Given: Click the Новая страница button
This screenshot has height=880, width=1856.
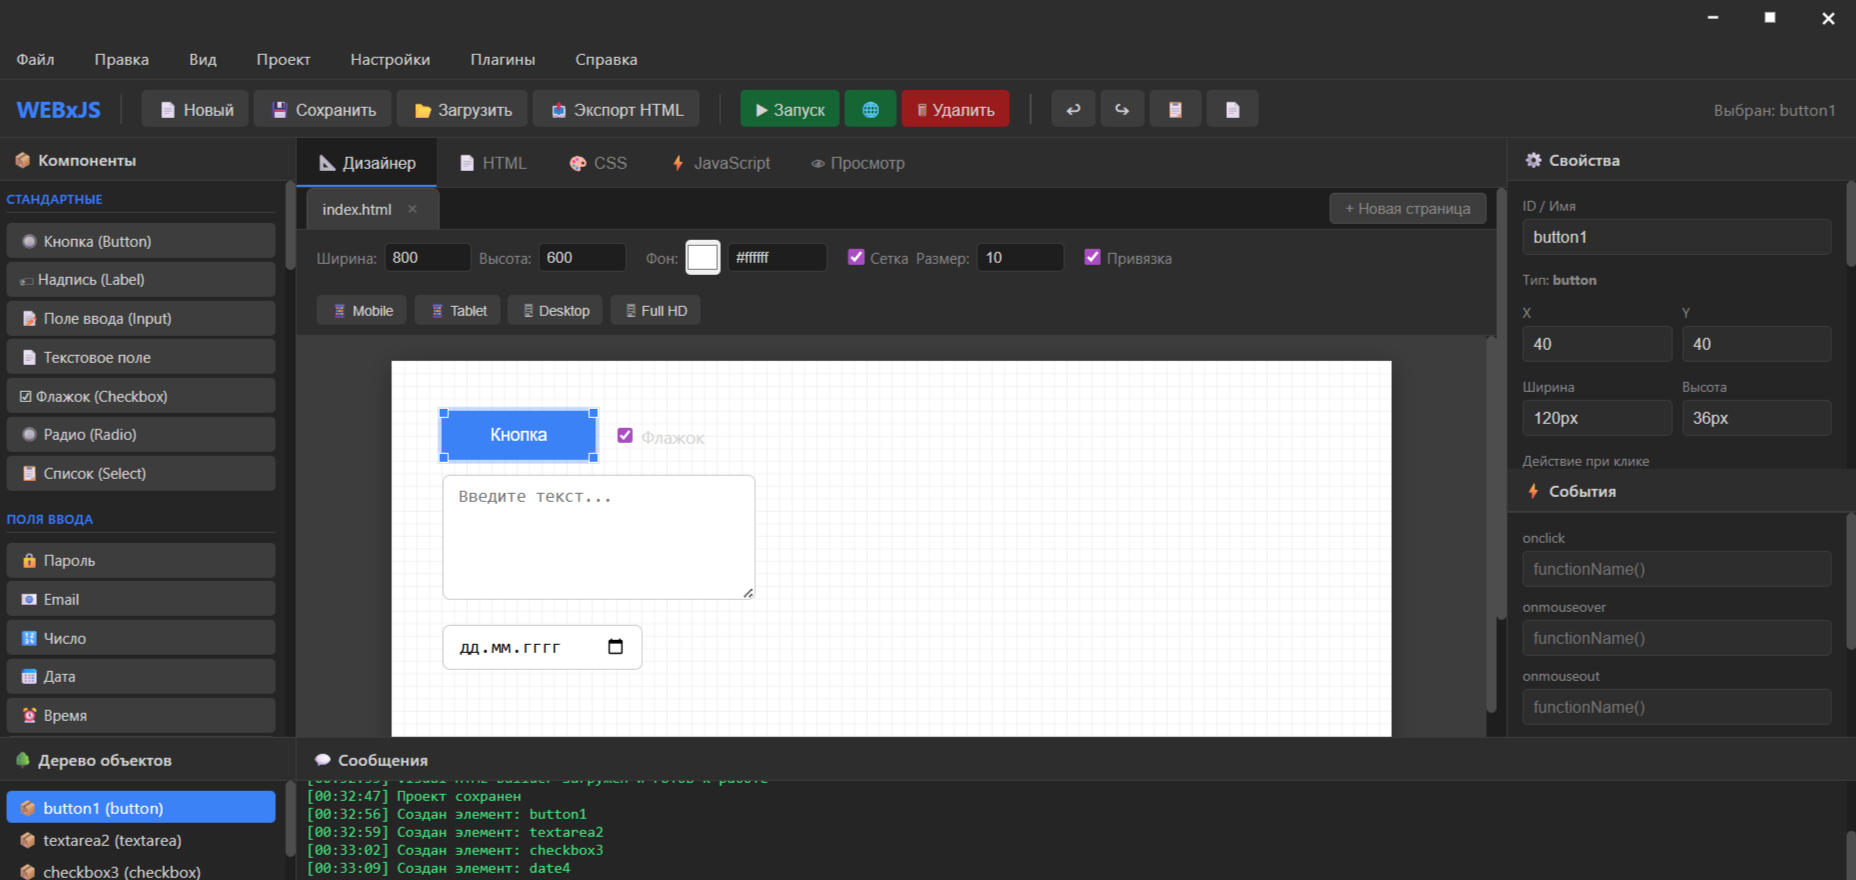Looking at the screenshot, I should (x=1407, y=209).
